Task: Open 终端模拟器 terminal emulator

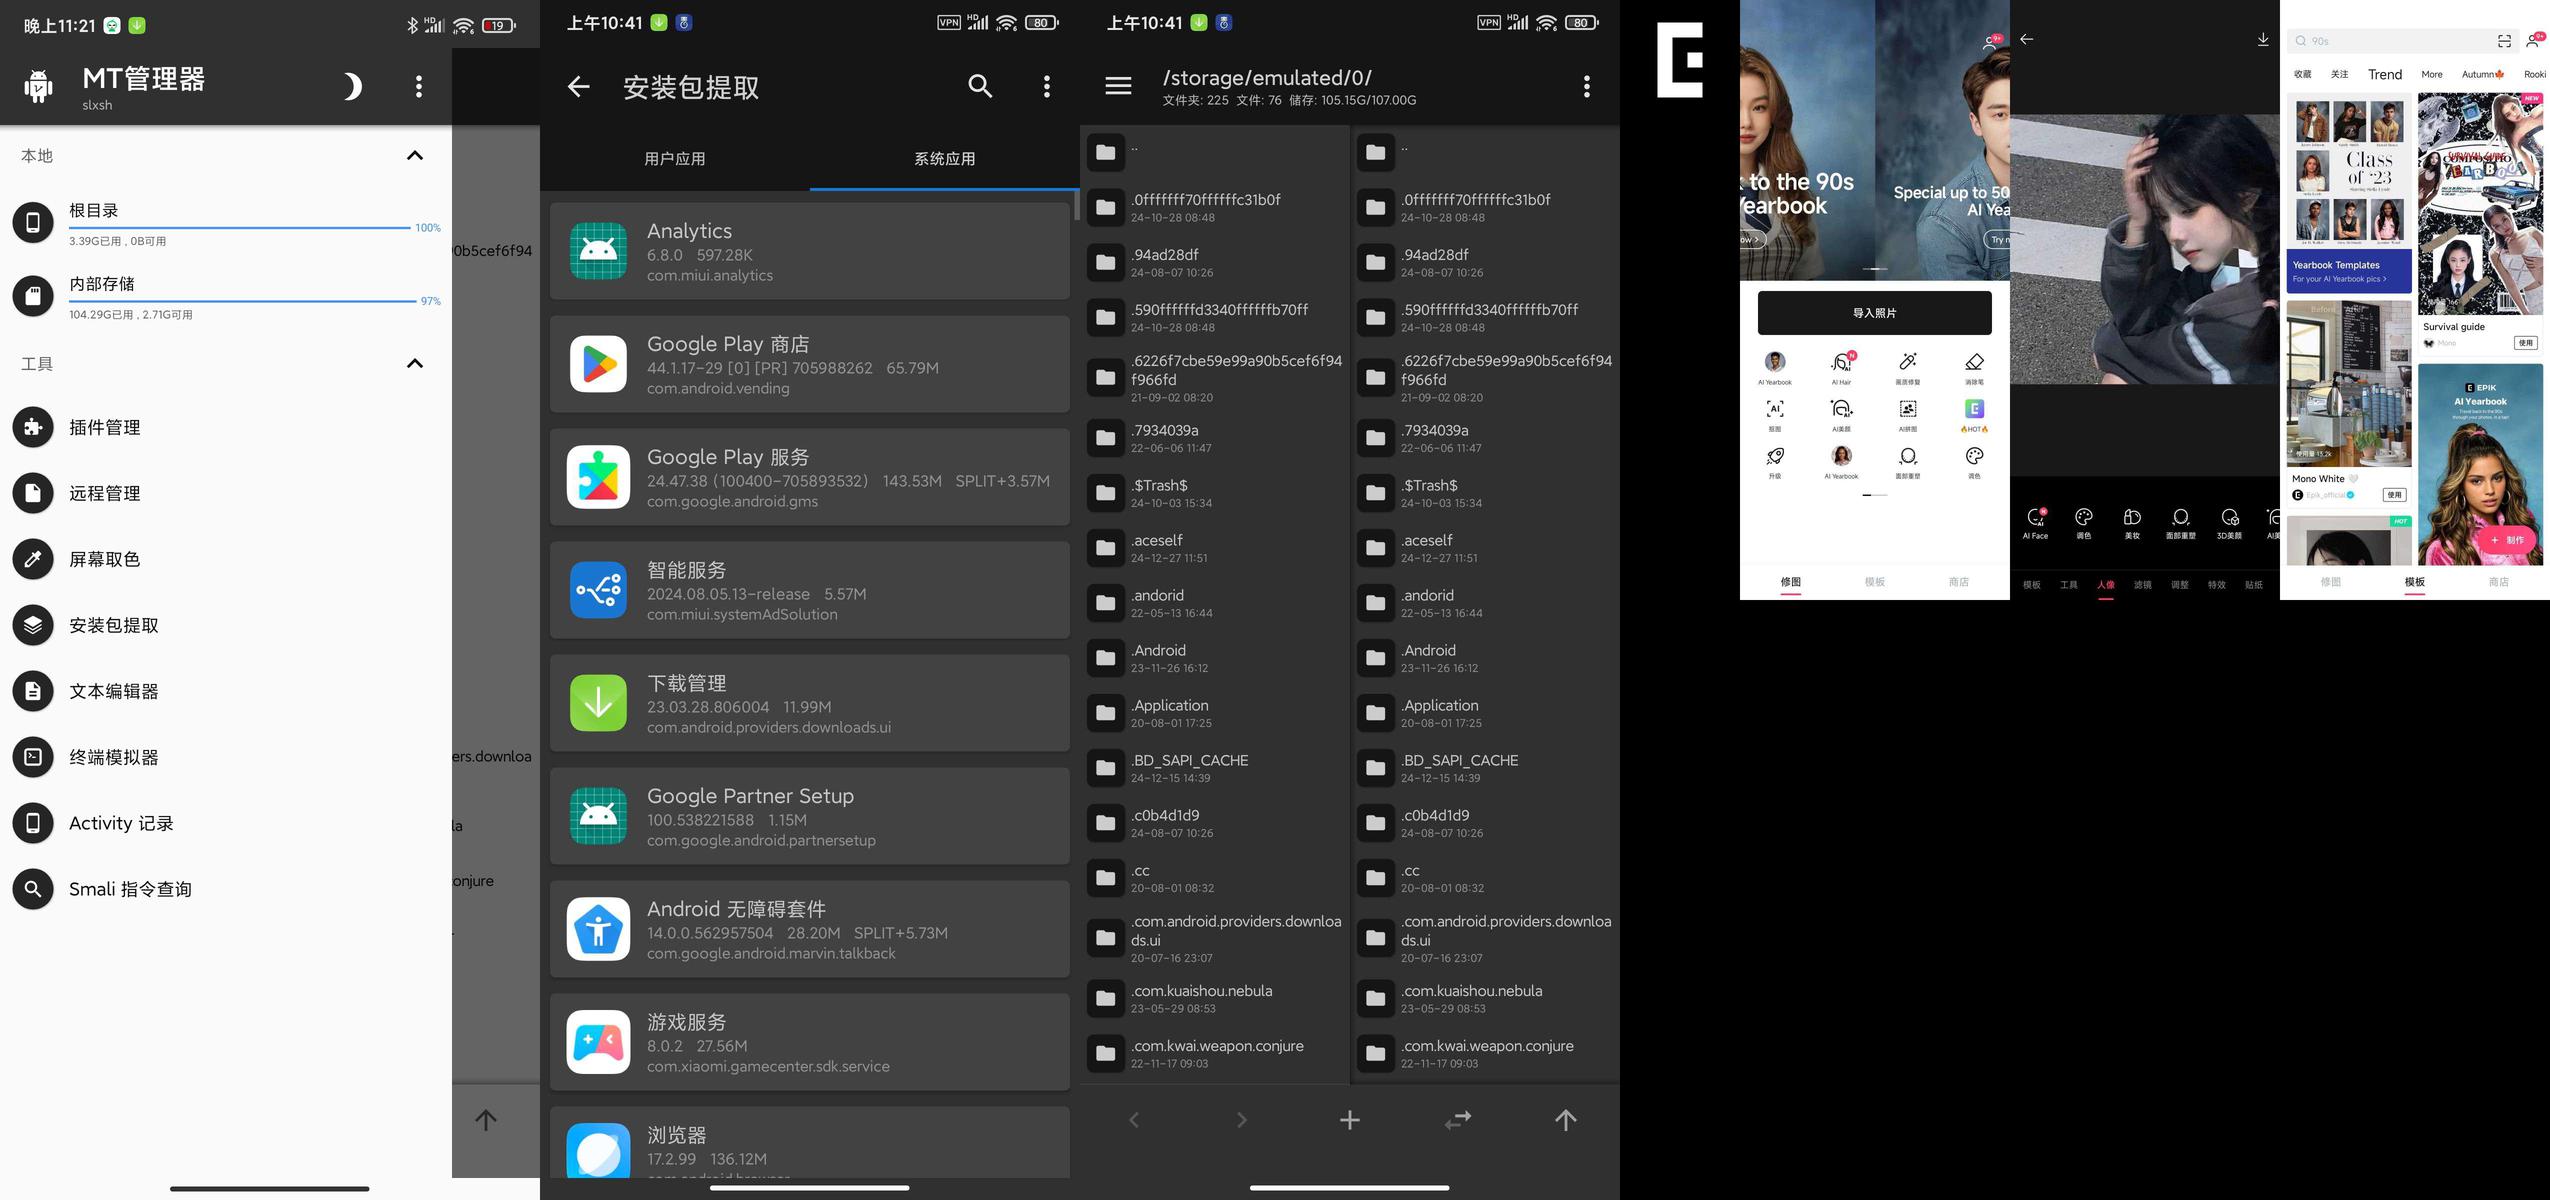Action: tap(113, 758)
